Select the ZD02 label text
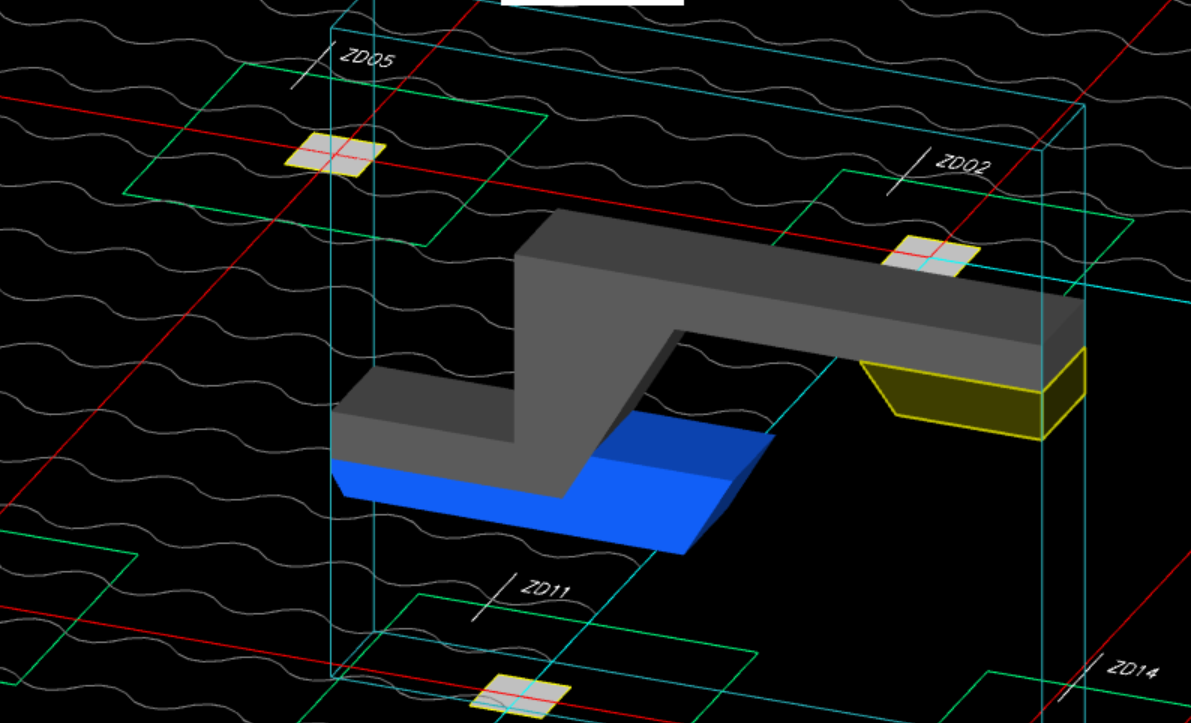This screenshot has width=1191, height=723. pyautogui.click(x=963, y=164)
